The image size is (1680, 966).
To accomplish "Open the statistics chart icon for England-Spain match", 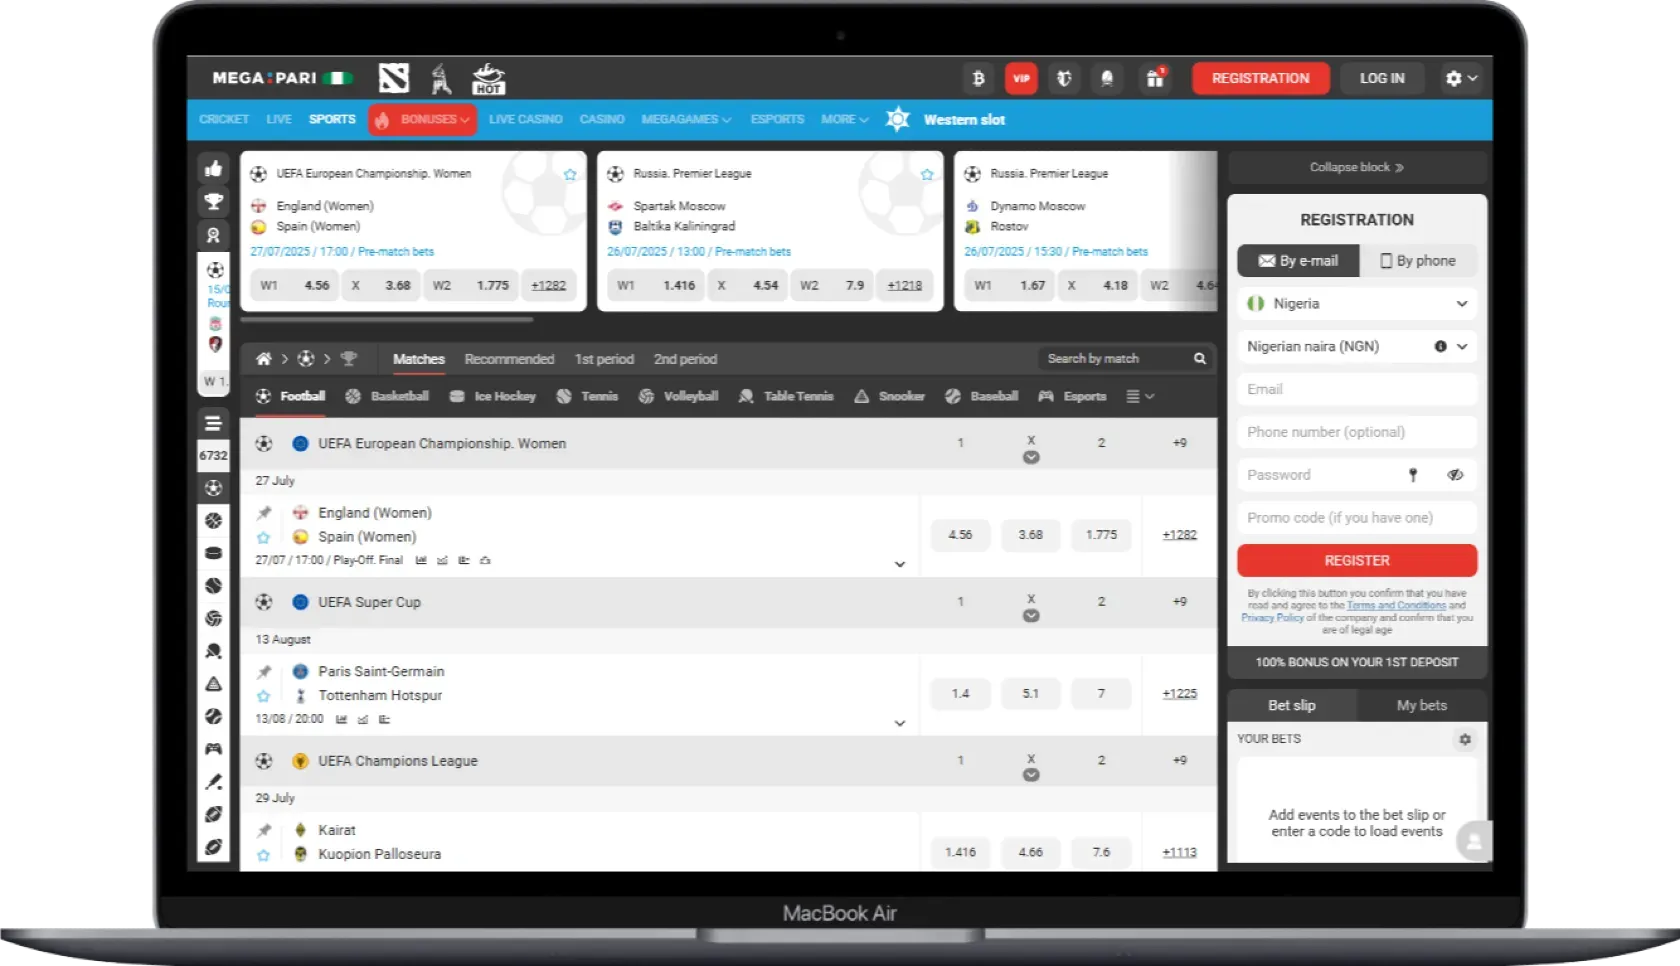I will [421, 561].
